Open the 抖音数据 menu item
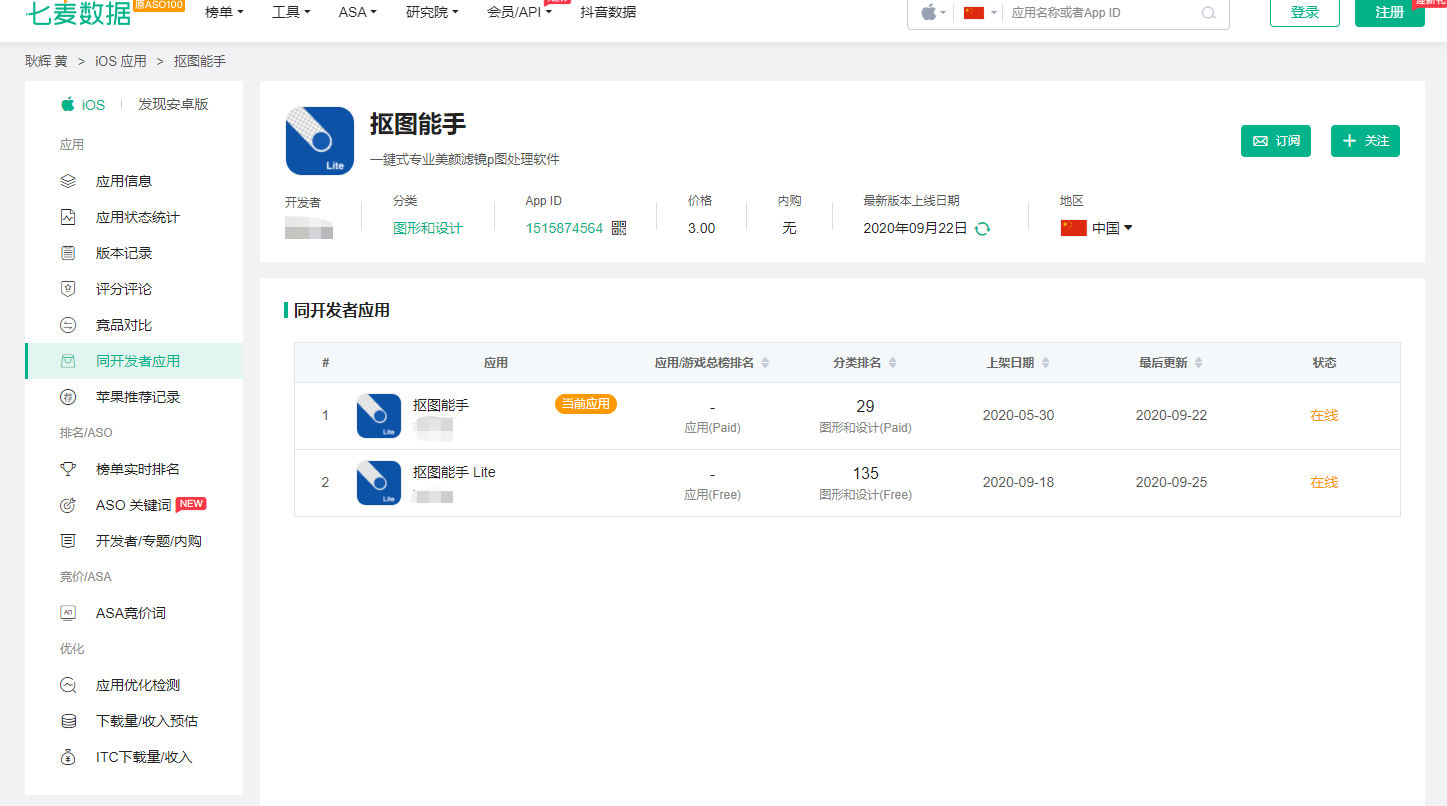Image resolution: width=1447 pixels, height=806 pixels. point(608,12)
